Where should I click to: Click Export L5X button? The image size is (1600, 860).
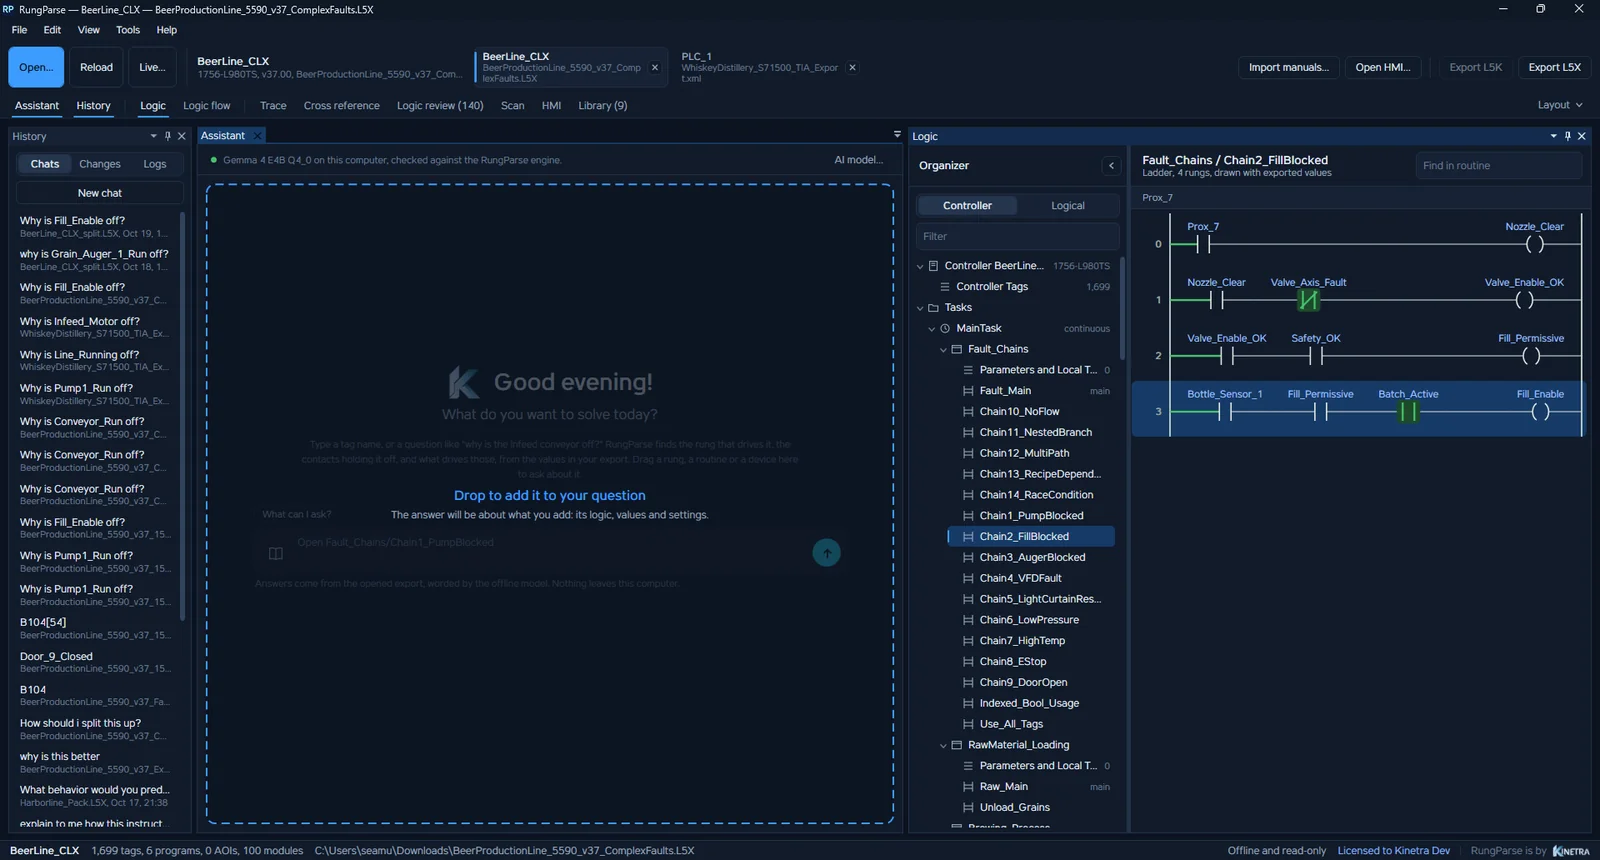1555,68
